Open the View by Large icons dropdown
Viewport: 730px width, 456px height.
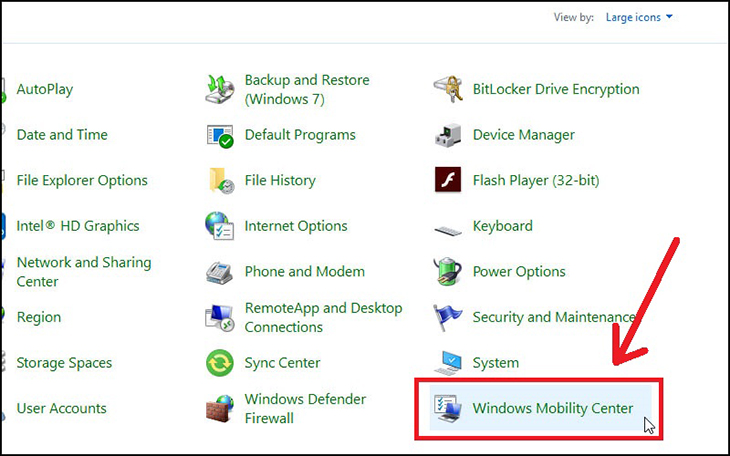click(639, 17)
